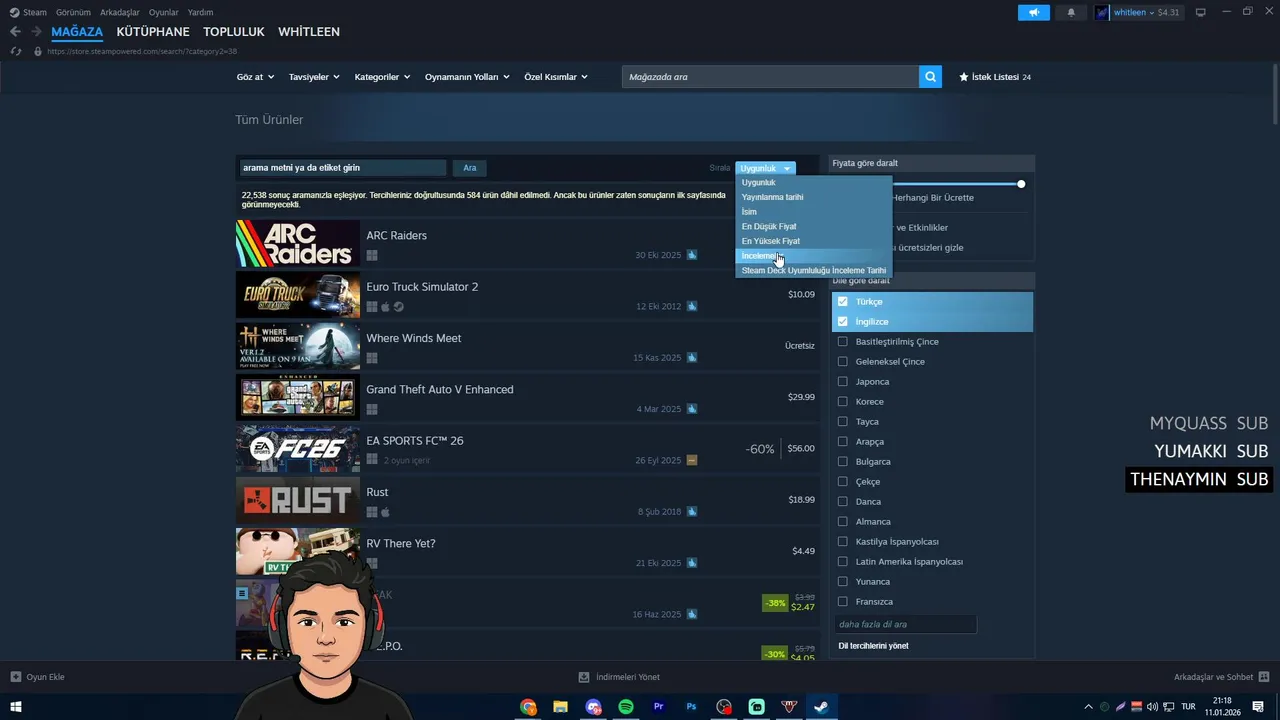The image size is (1280, 720).
Task: Click the review icon on Euro Truck Simulator 2 row
Action: (x=692, y=307)
